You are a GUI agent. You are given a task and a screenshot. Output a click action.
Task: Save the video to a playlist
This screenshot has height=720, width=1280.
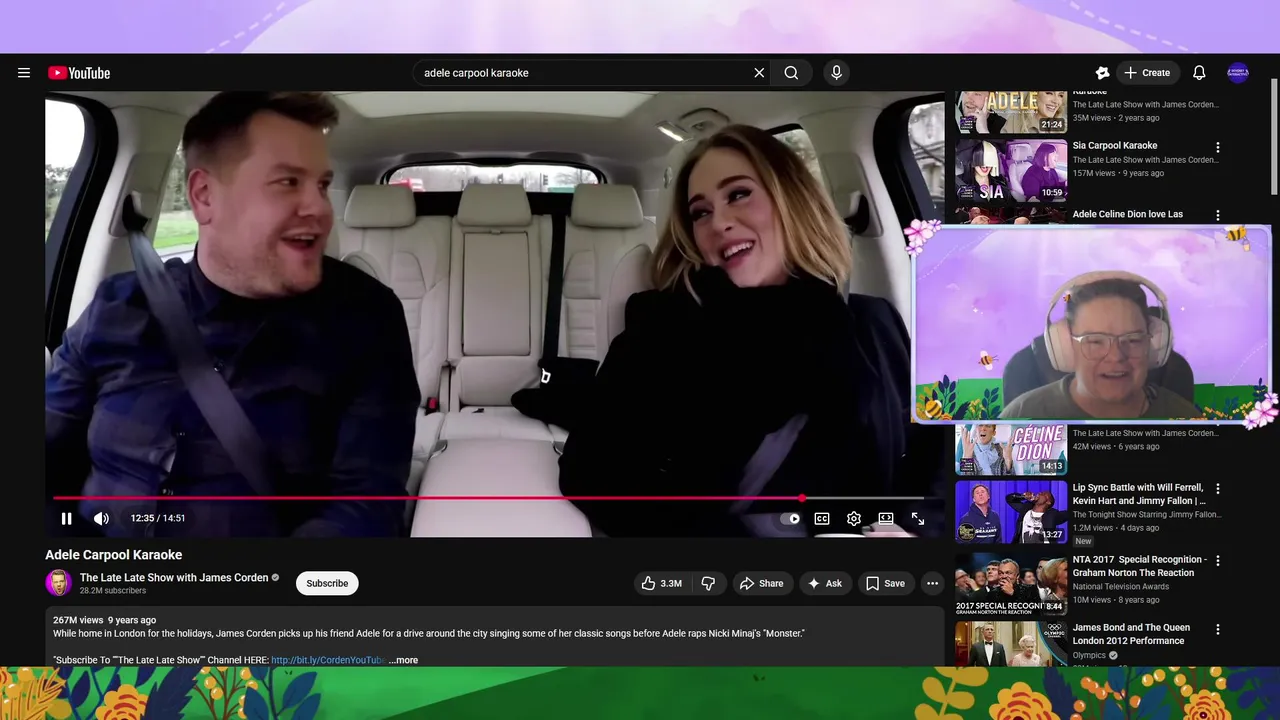[885, 583]
